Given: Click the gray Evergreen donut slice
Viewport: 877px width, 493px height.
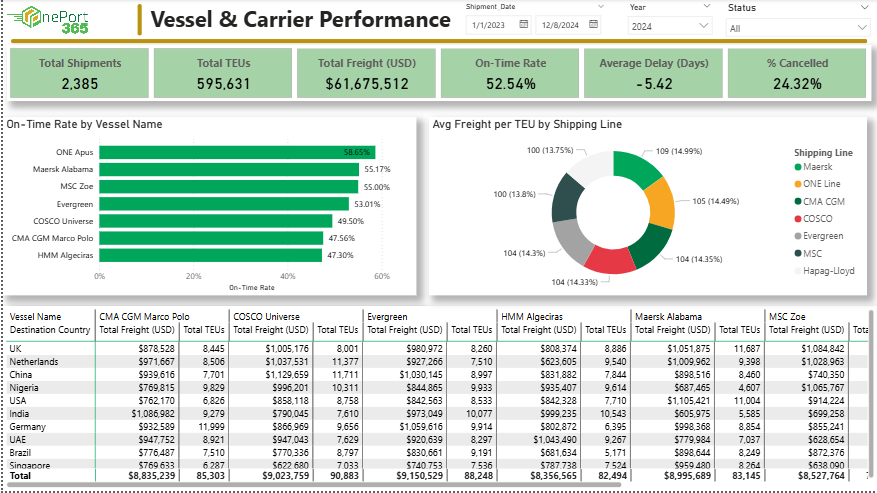Looking at the screenshot, I should click(x=570, y=242).
